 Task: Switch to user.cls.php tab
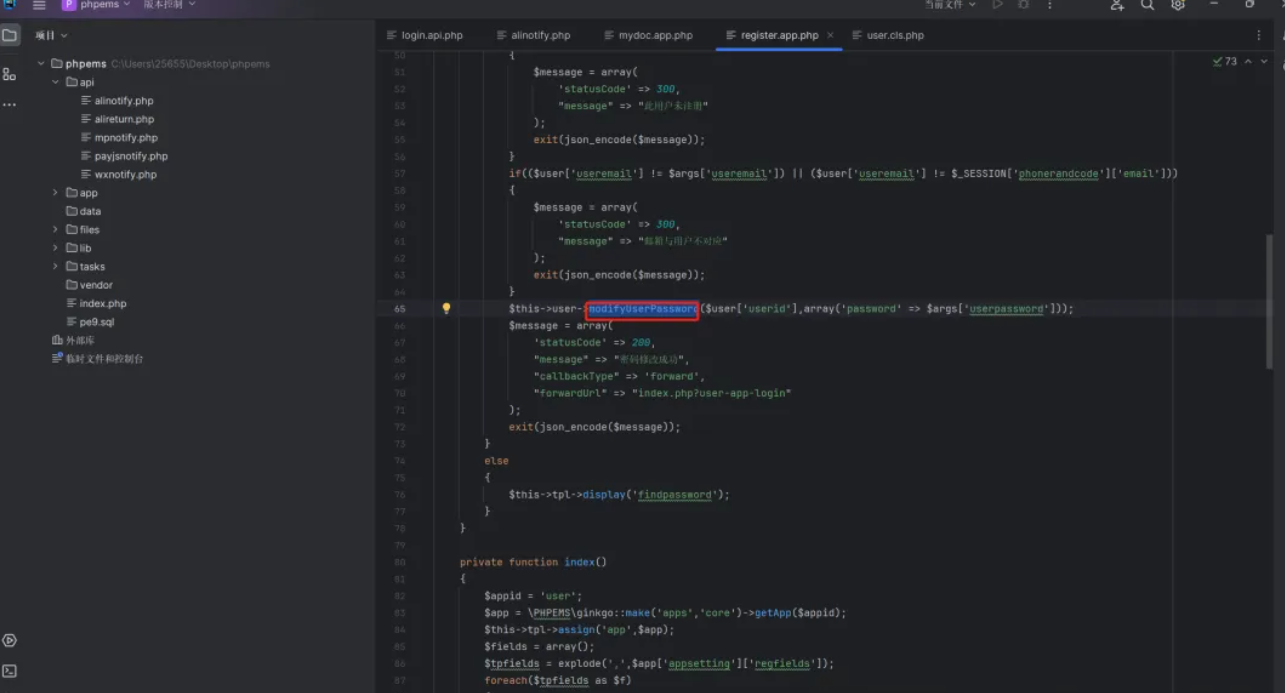coord(888,35)
